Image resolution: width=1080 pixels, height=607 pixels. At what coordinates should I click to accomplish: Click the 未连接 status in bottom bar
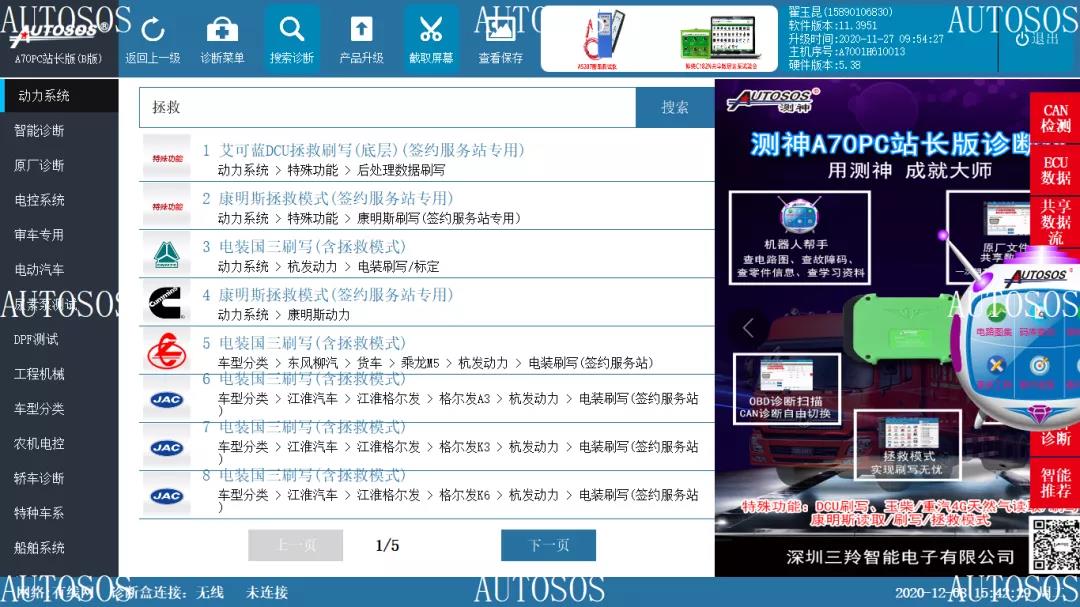pos(267,593)
